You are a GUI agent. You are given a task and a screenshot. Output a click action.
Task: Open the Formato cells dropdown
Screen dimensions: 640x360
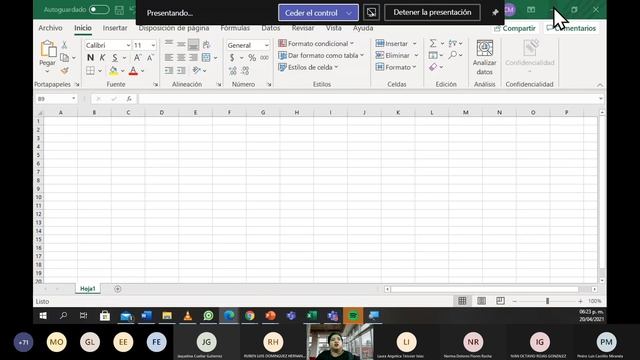click(396, 67)
